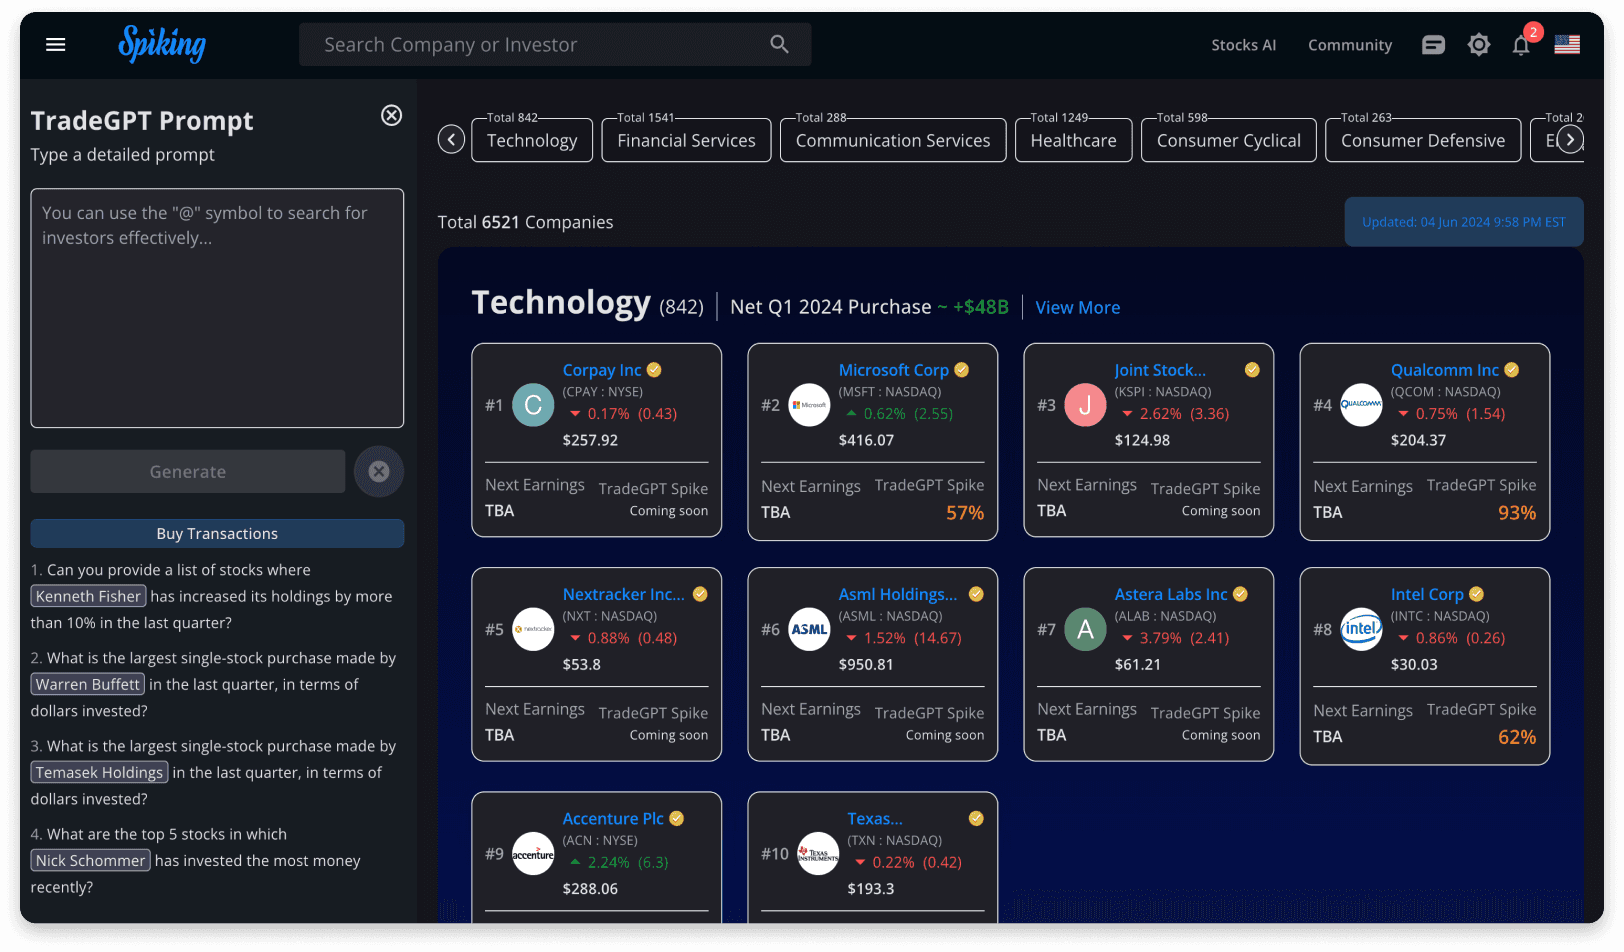1624x952 pixels.
Task: Open the Qualcomm Inc company link
Action: tap(1444, 370)
